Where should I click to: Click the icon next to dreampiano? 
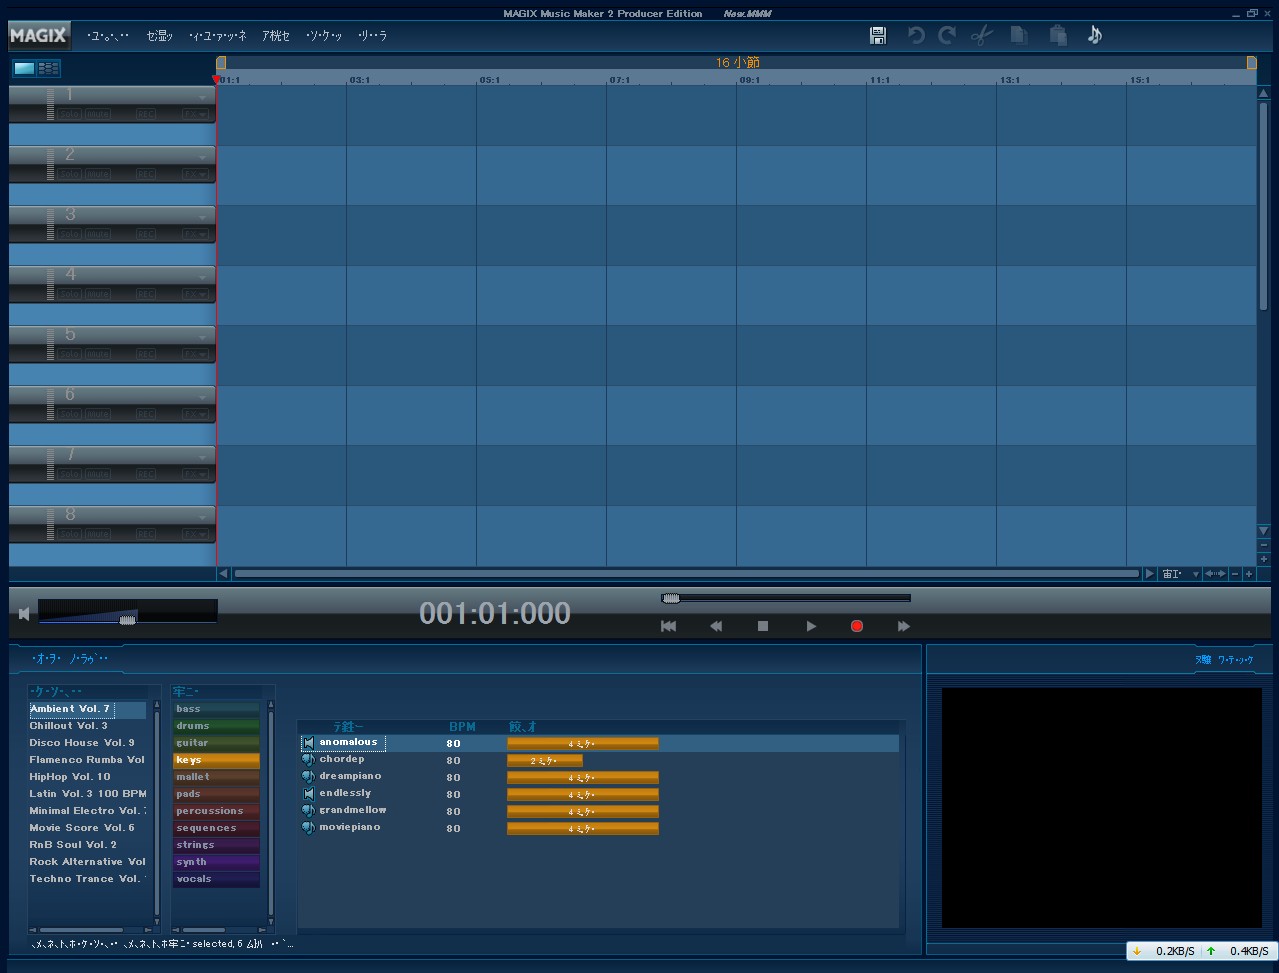tap(308, 777)
